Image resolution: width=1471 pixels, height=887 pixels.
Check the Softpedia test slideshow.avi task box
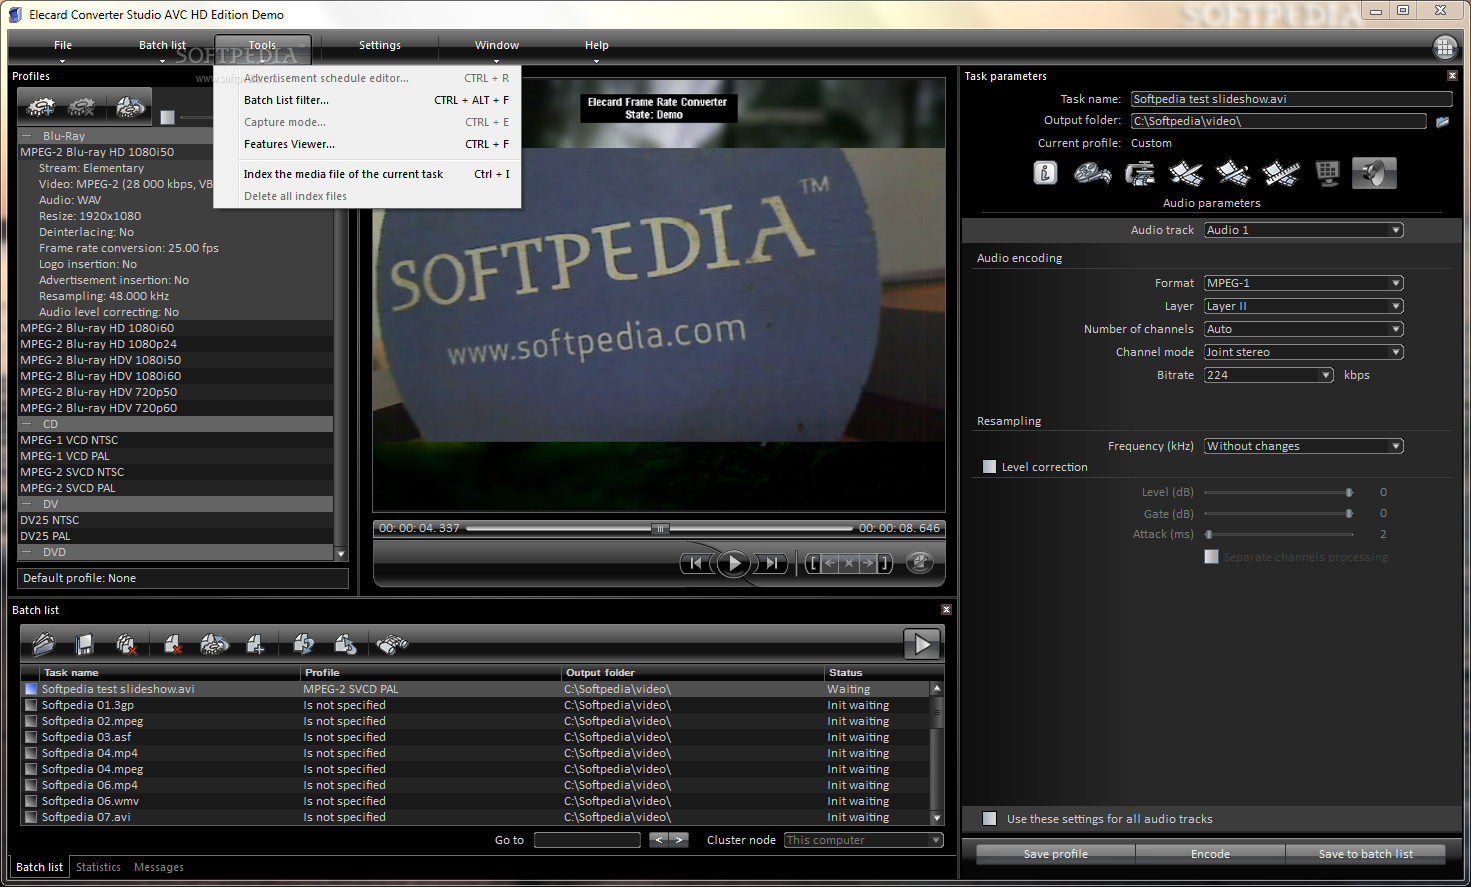pos(31,689)
